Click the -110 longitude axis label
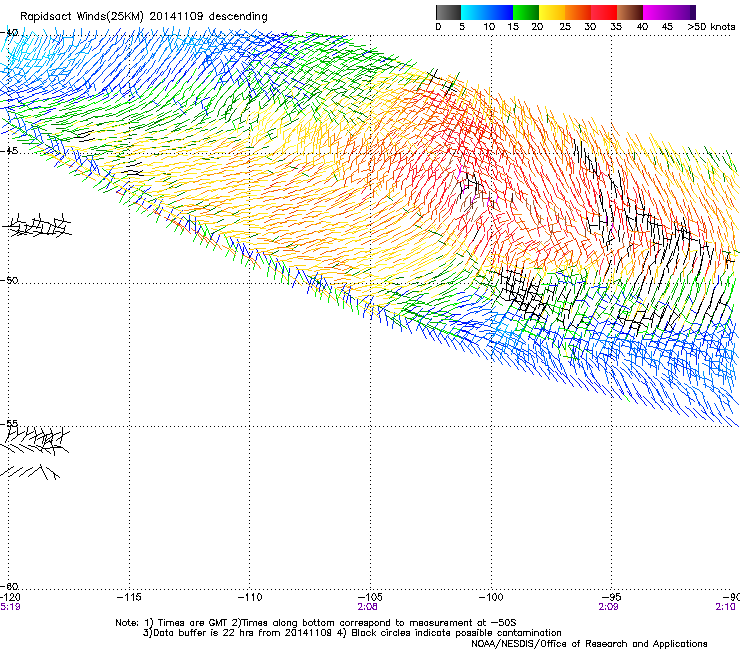The width and height of the screenshot is (740, 650). coord(250,597)
